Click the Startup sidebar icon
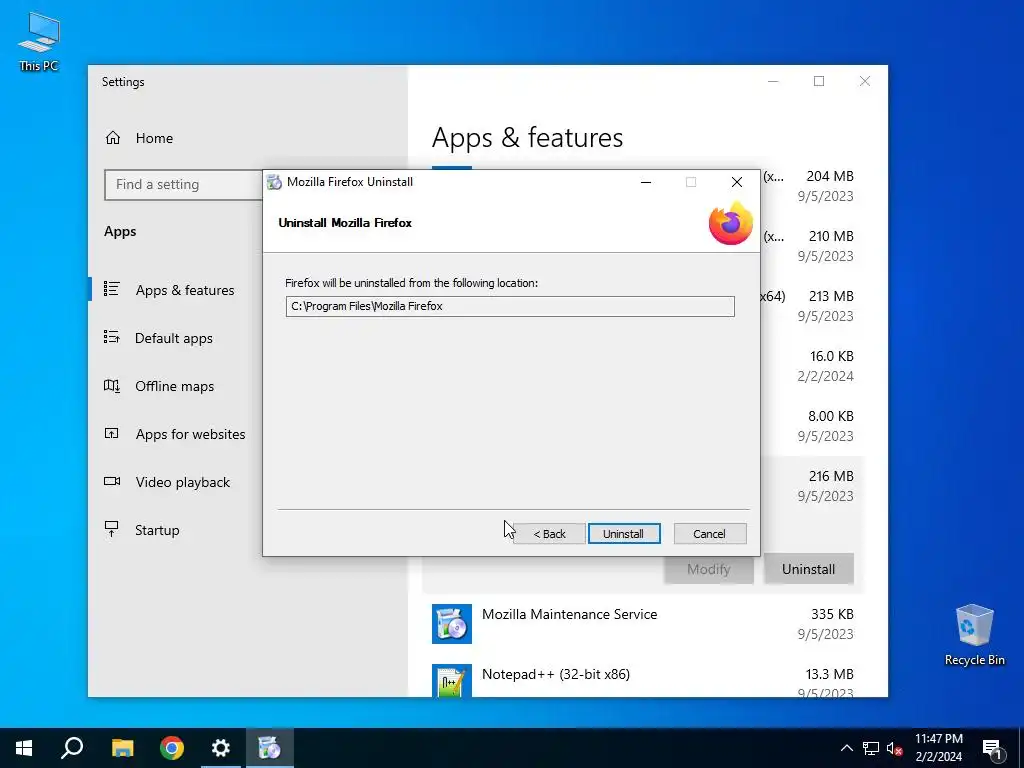1024x768 pixels. point(112,529)
